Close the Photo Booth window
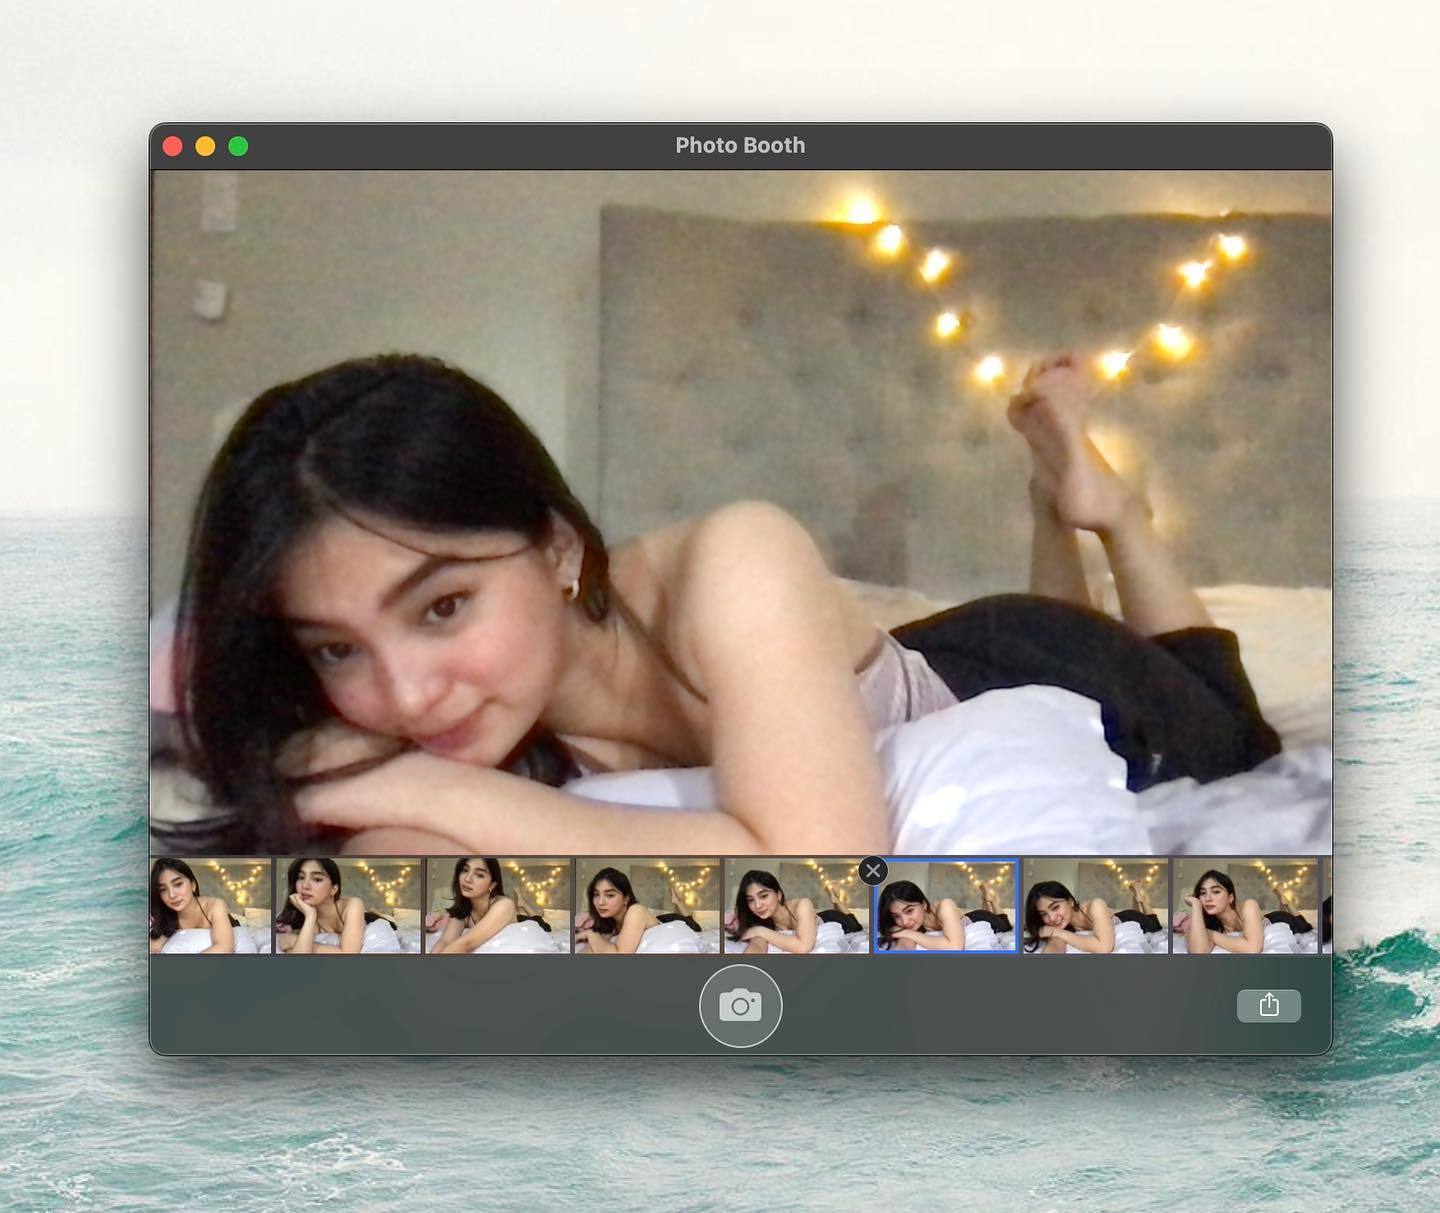This screenshot has height=1213, width=1440. point(172,146)
